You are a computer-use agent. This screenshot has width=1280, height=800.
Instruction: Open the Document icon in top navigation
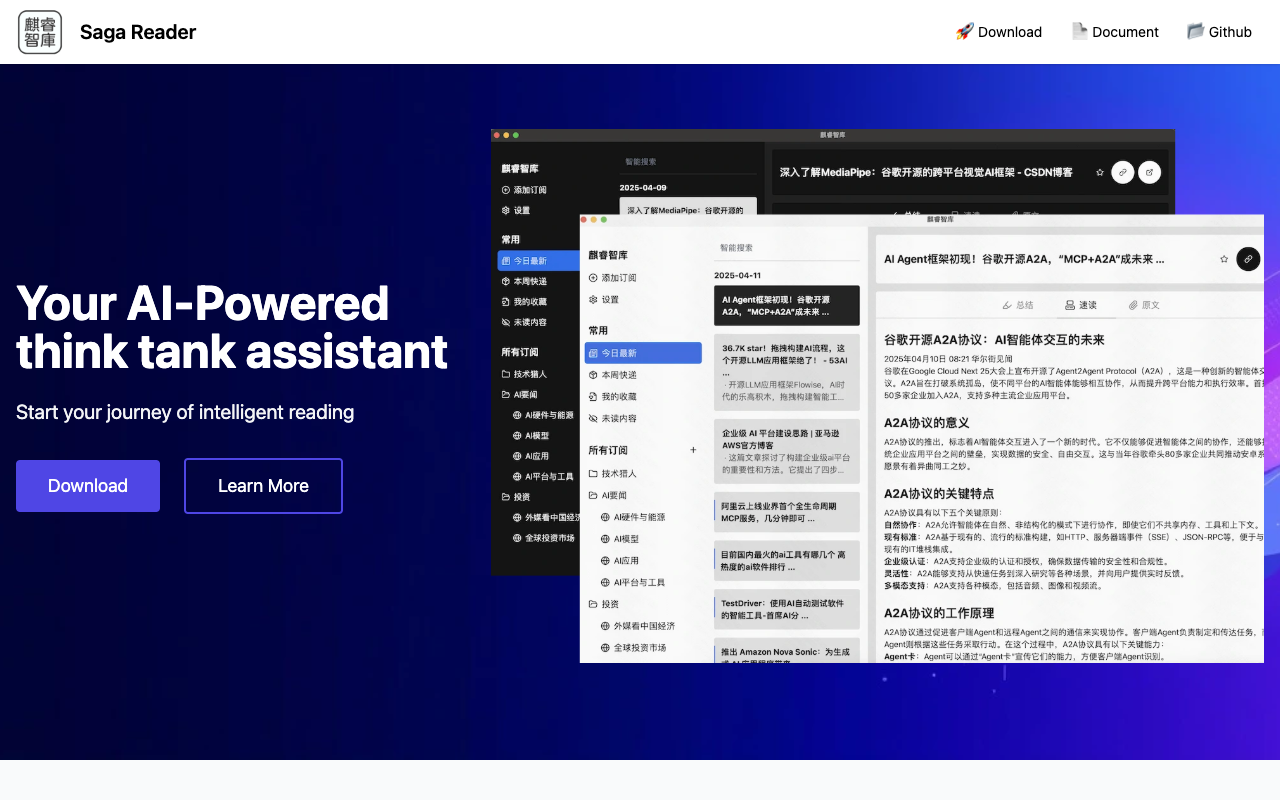click(1079, 31)
